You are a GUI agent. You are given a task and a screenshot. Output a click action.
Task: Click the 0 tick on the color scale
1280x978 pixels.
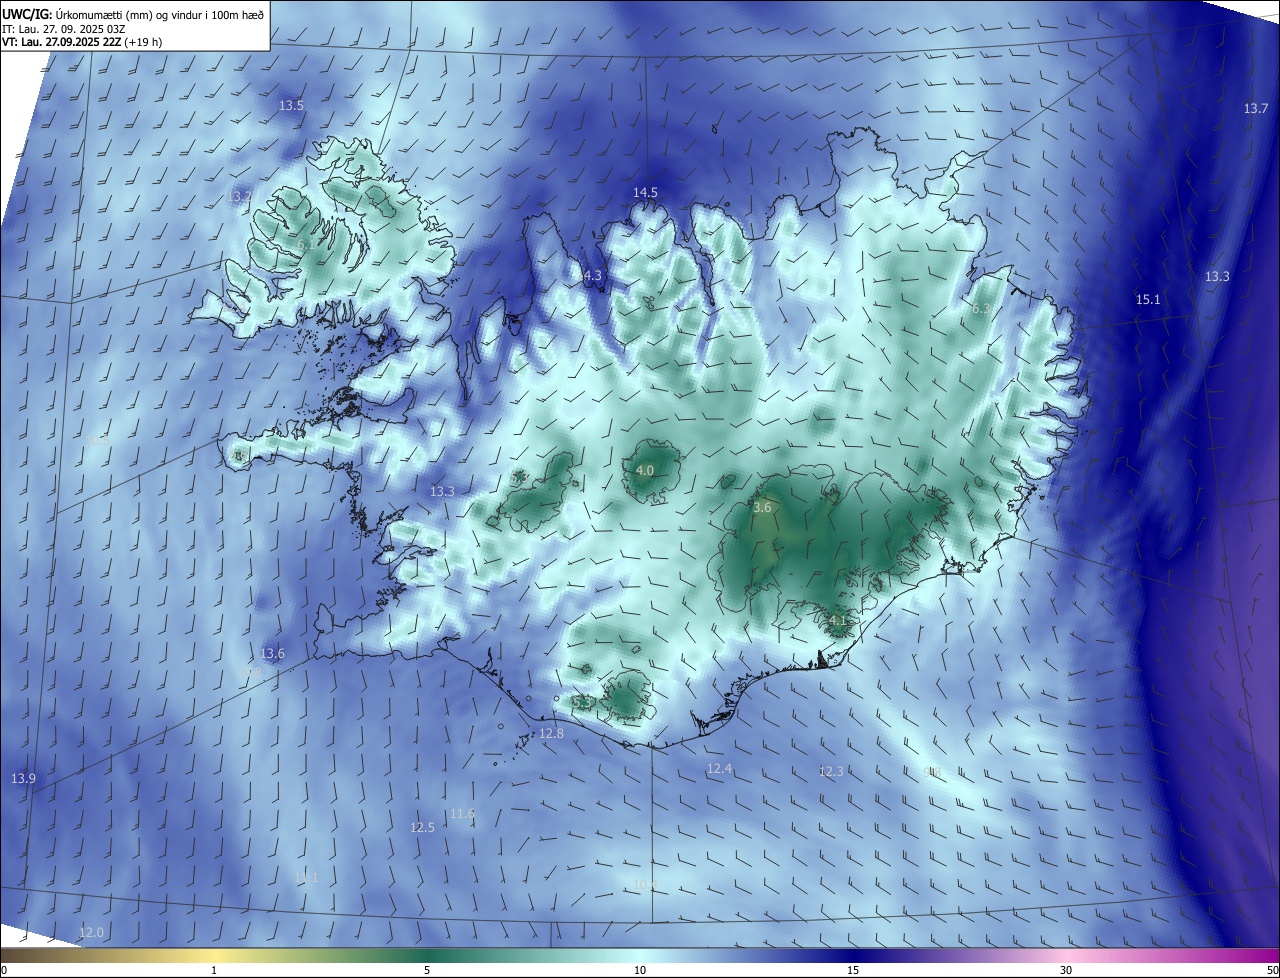point(4,970)
